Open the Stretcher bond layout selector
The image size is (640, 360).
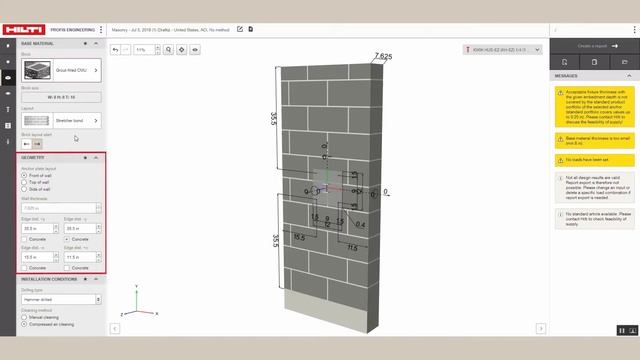(x=61, y=120)
